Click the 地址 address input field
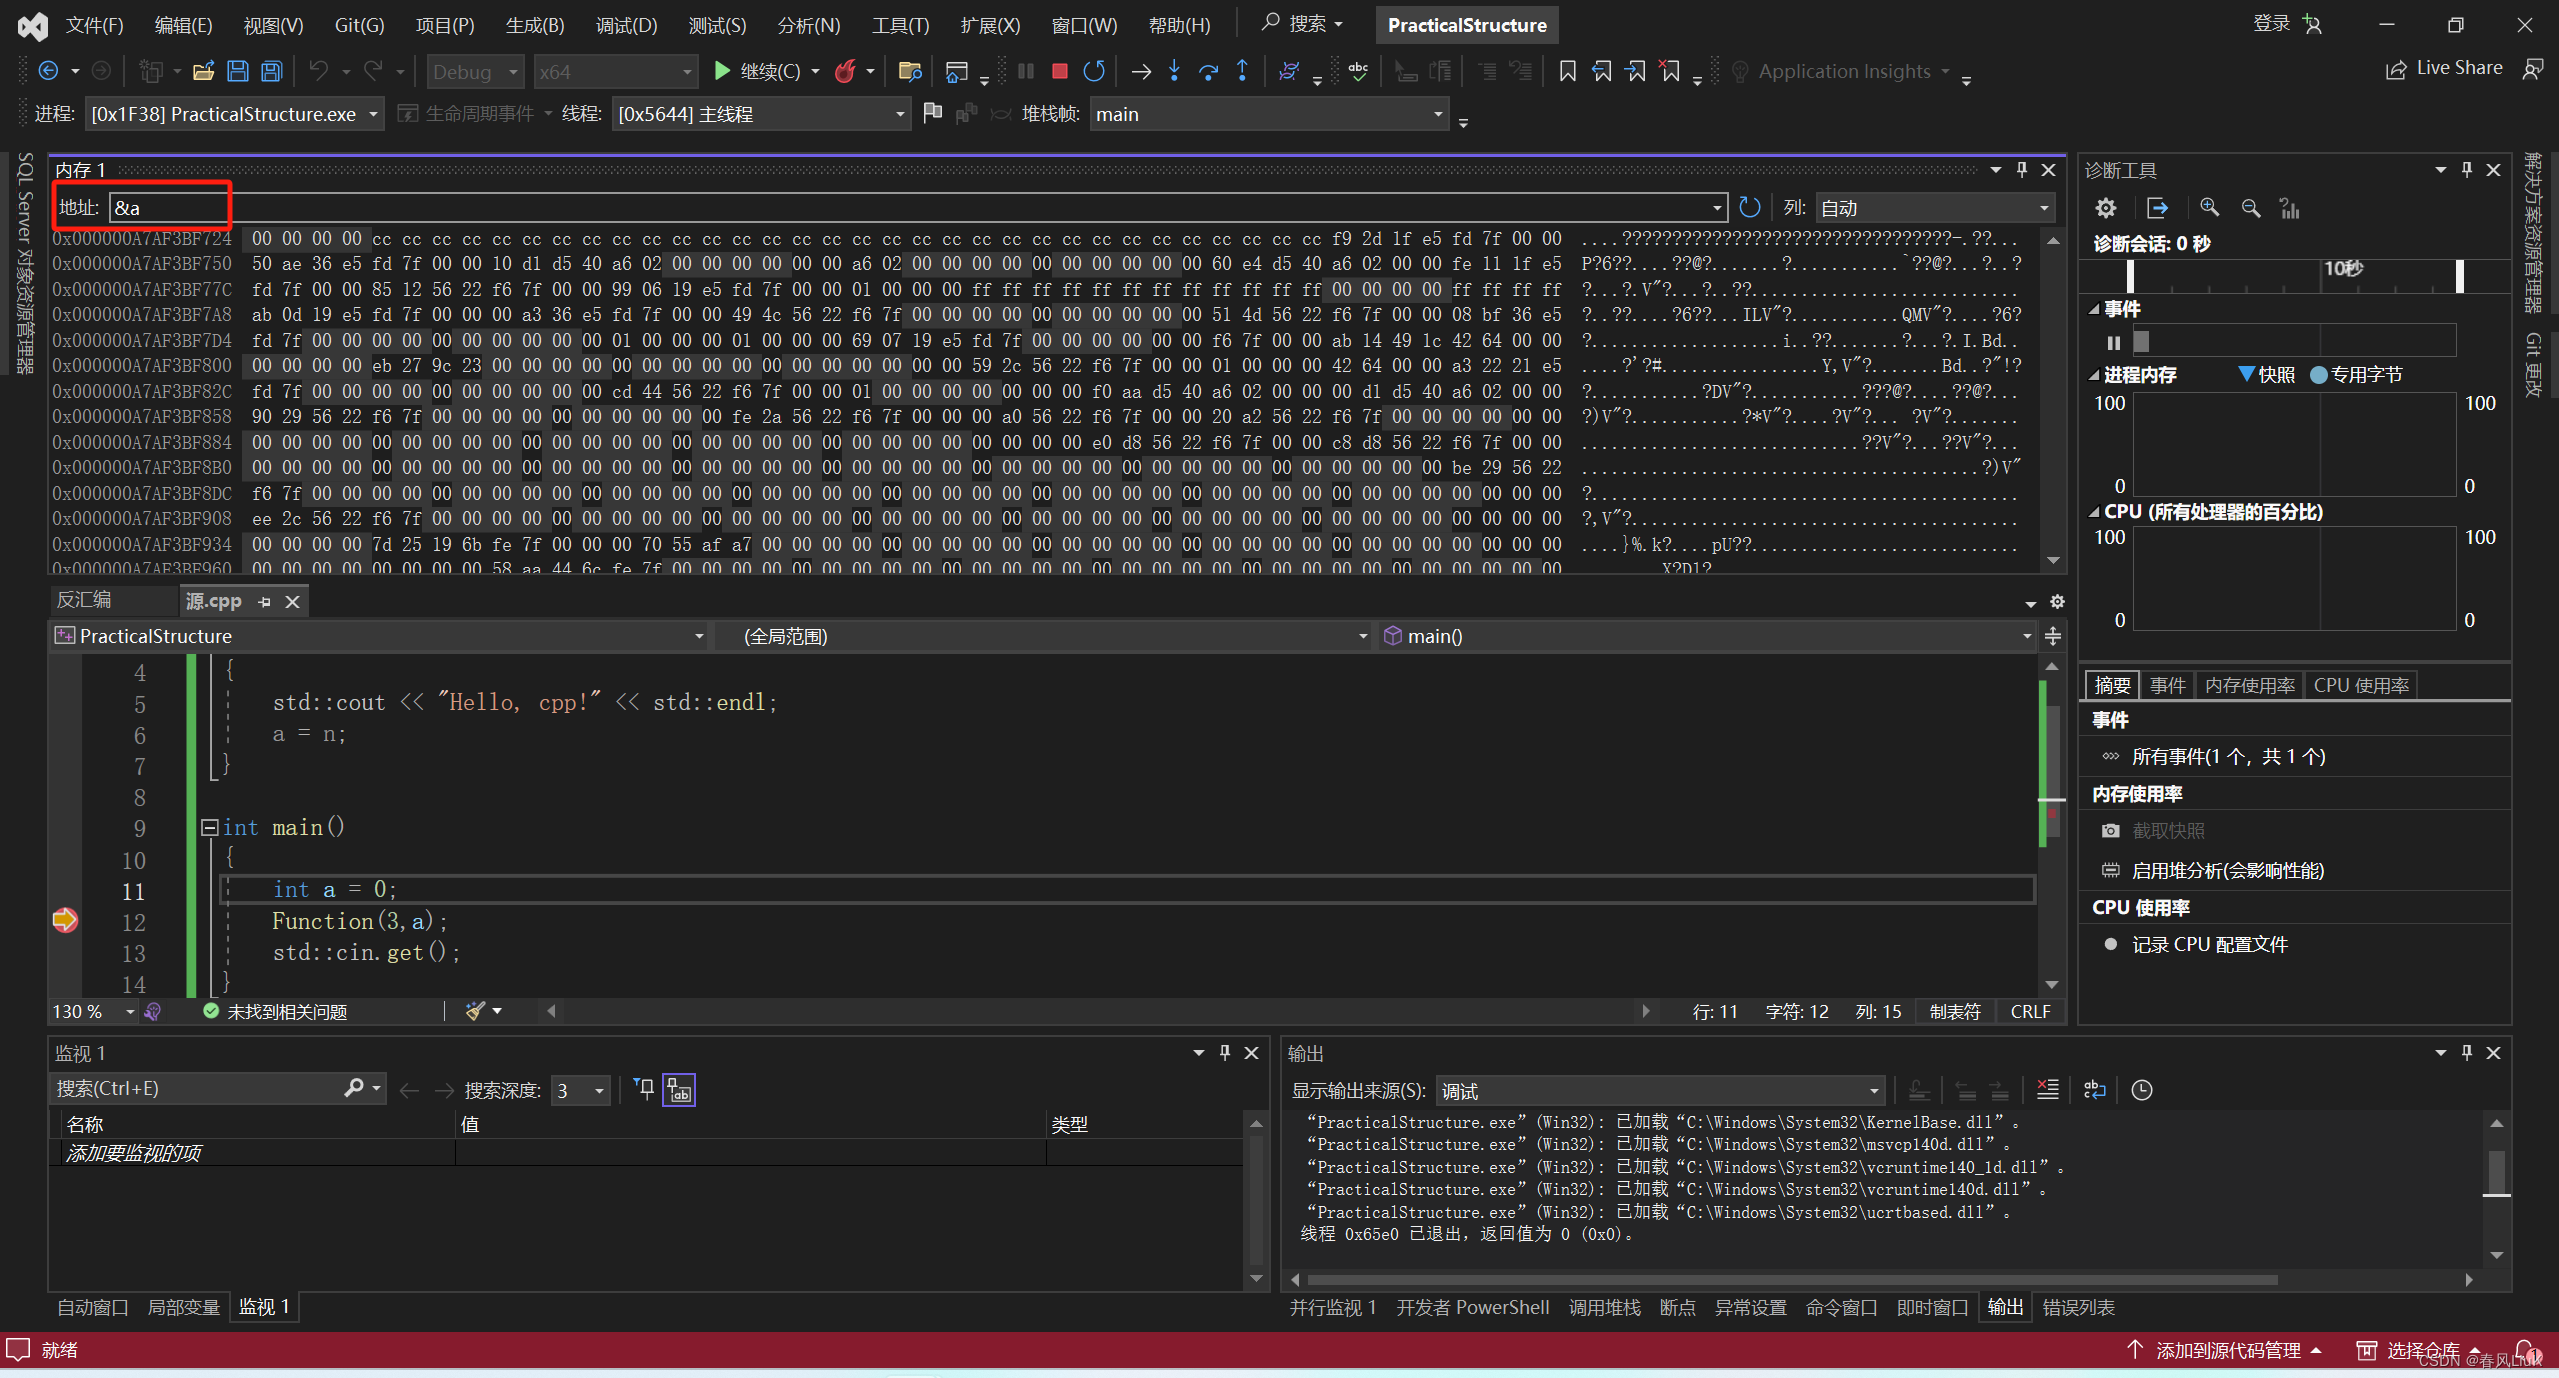The height and width of the screenshot is (1378, 2559). click(x=918, y=208)
